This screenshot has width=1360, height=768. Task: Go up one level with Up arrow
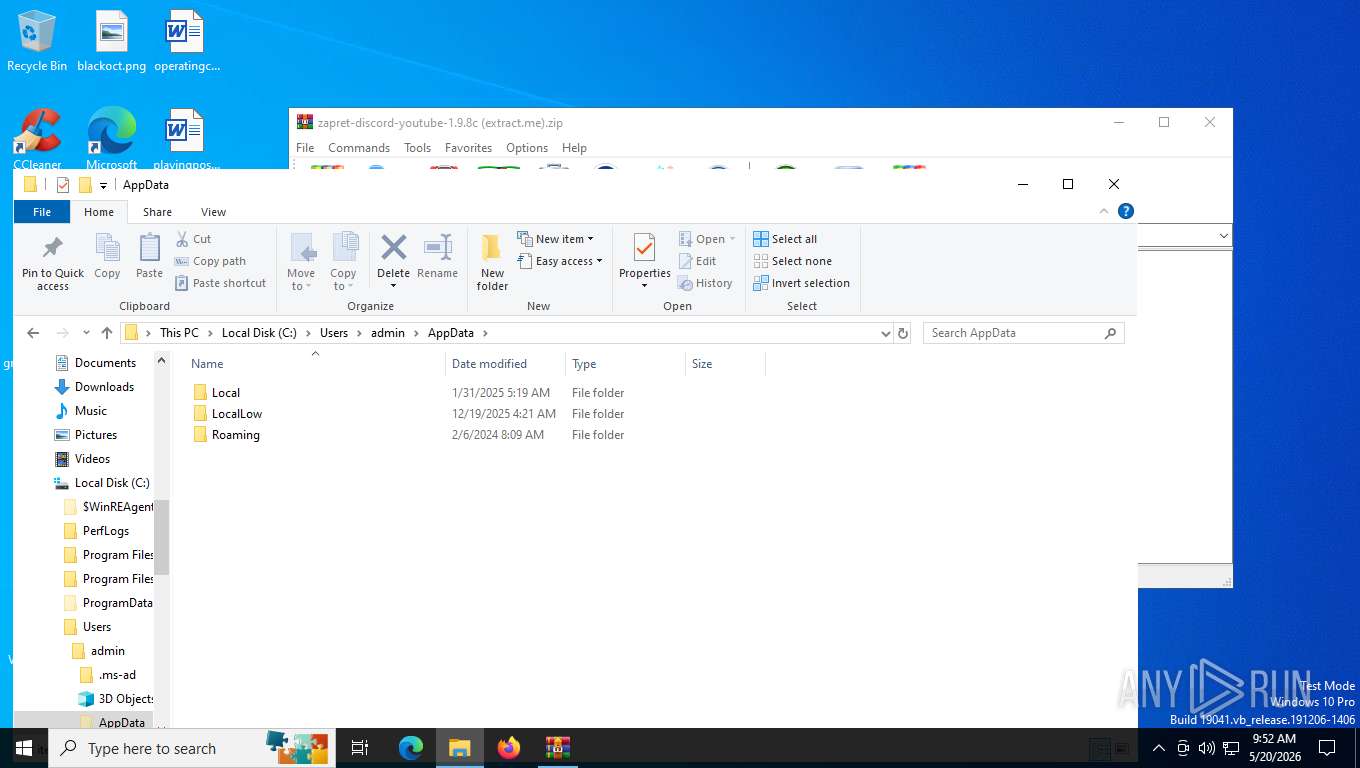pyautogui.click(x=107, y=333)
